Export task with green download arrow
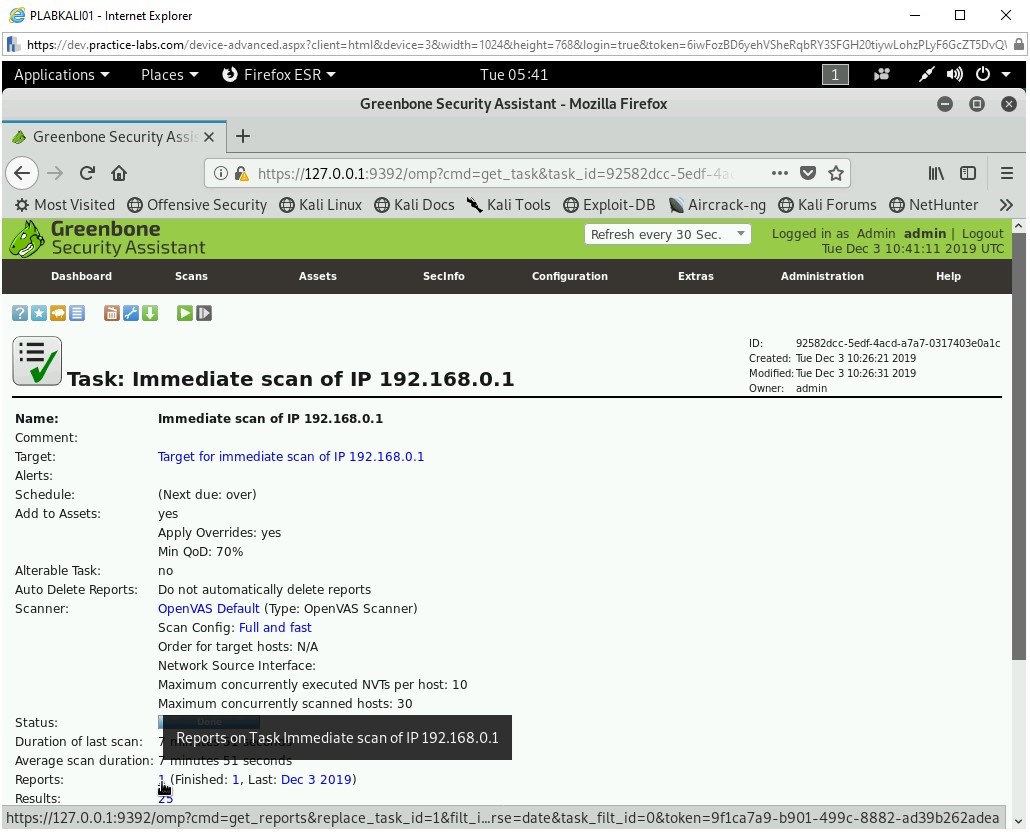Image resolution: width=1030 pixels, height=833 pixels. click(150, 313)
